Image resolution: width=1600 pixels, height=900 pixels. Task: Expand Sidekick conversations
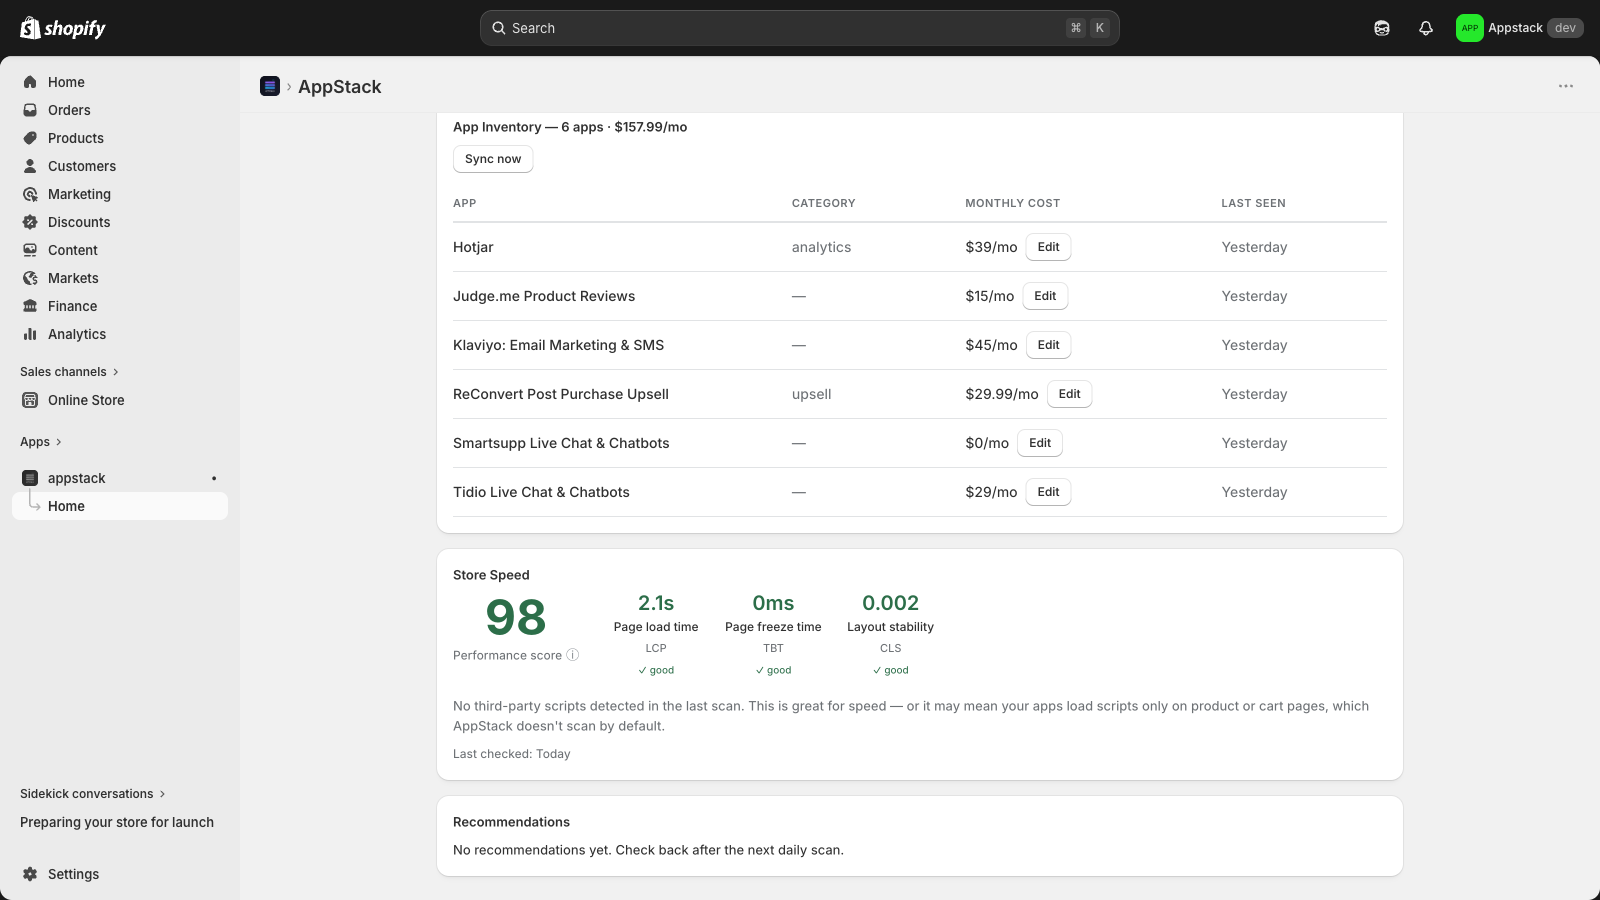coord(93,794)
